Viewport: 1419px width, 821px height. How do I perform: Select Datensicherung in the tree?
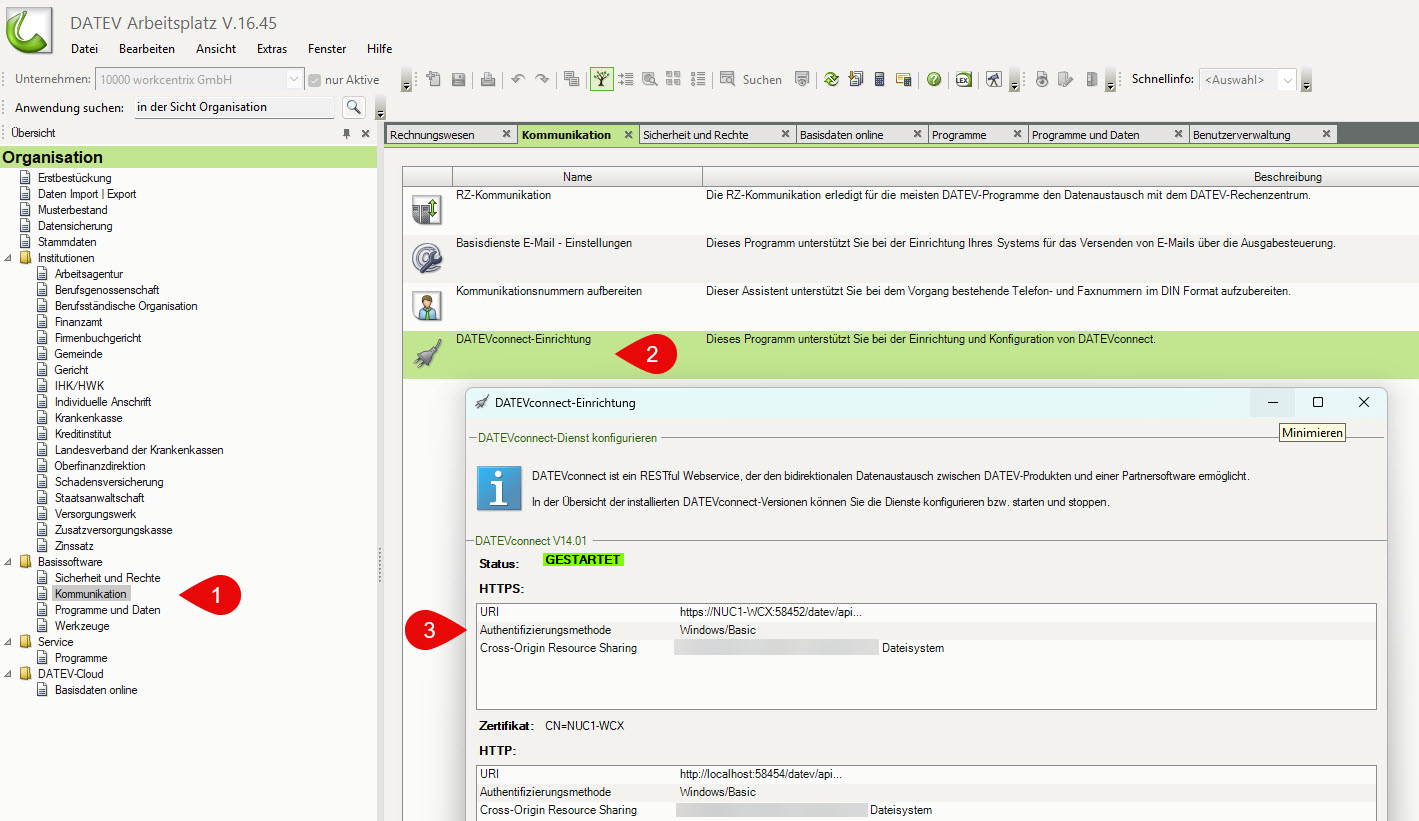(x=75, y=226)
